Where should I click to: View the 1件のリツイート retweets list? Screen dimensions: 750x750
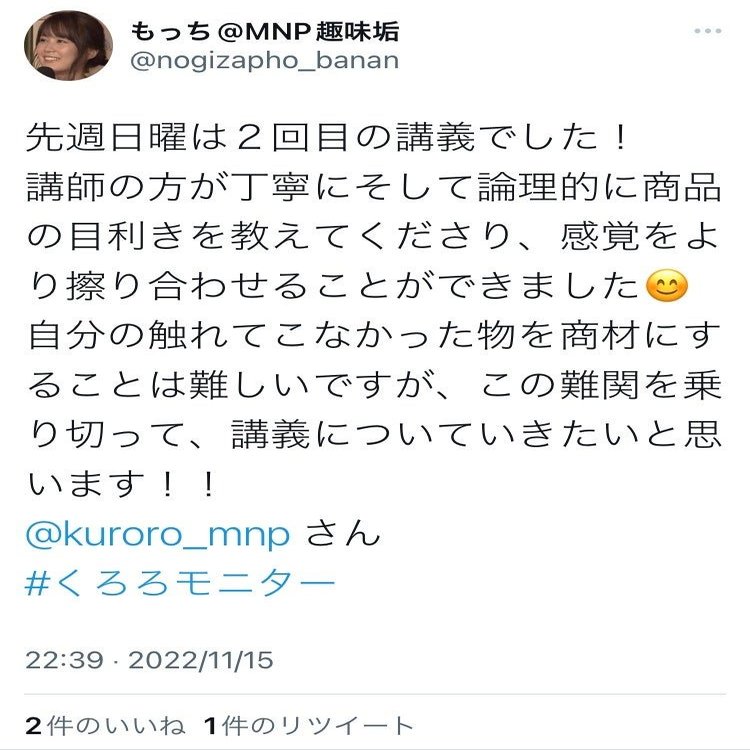tap(309, 726)
